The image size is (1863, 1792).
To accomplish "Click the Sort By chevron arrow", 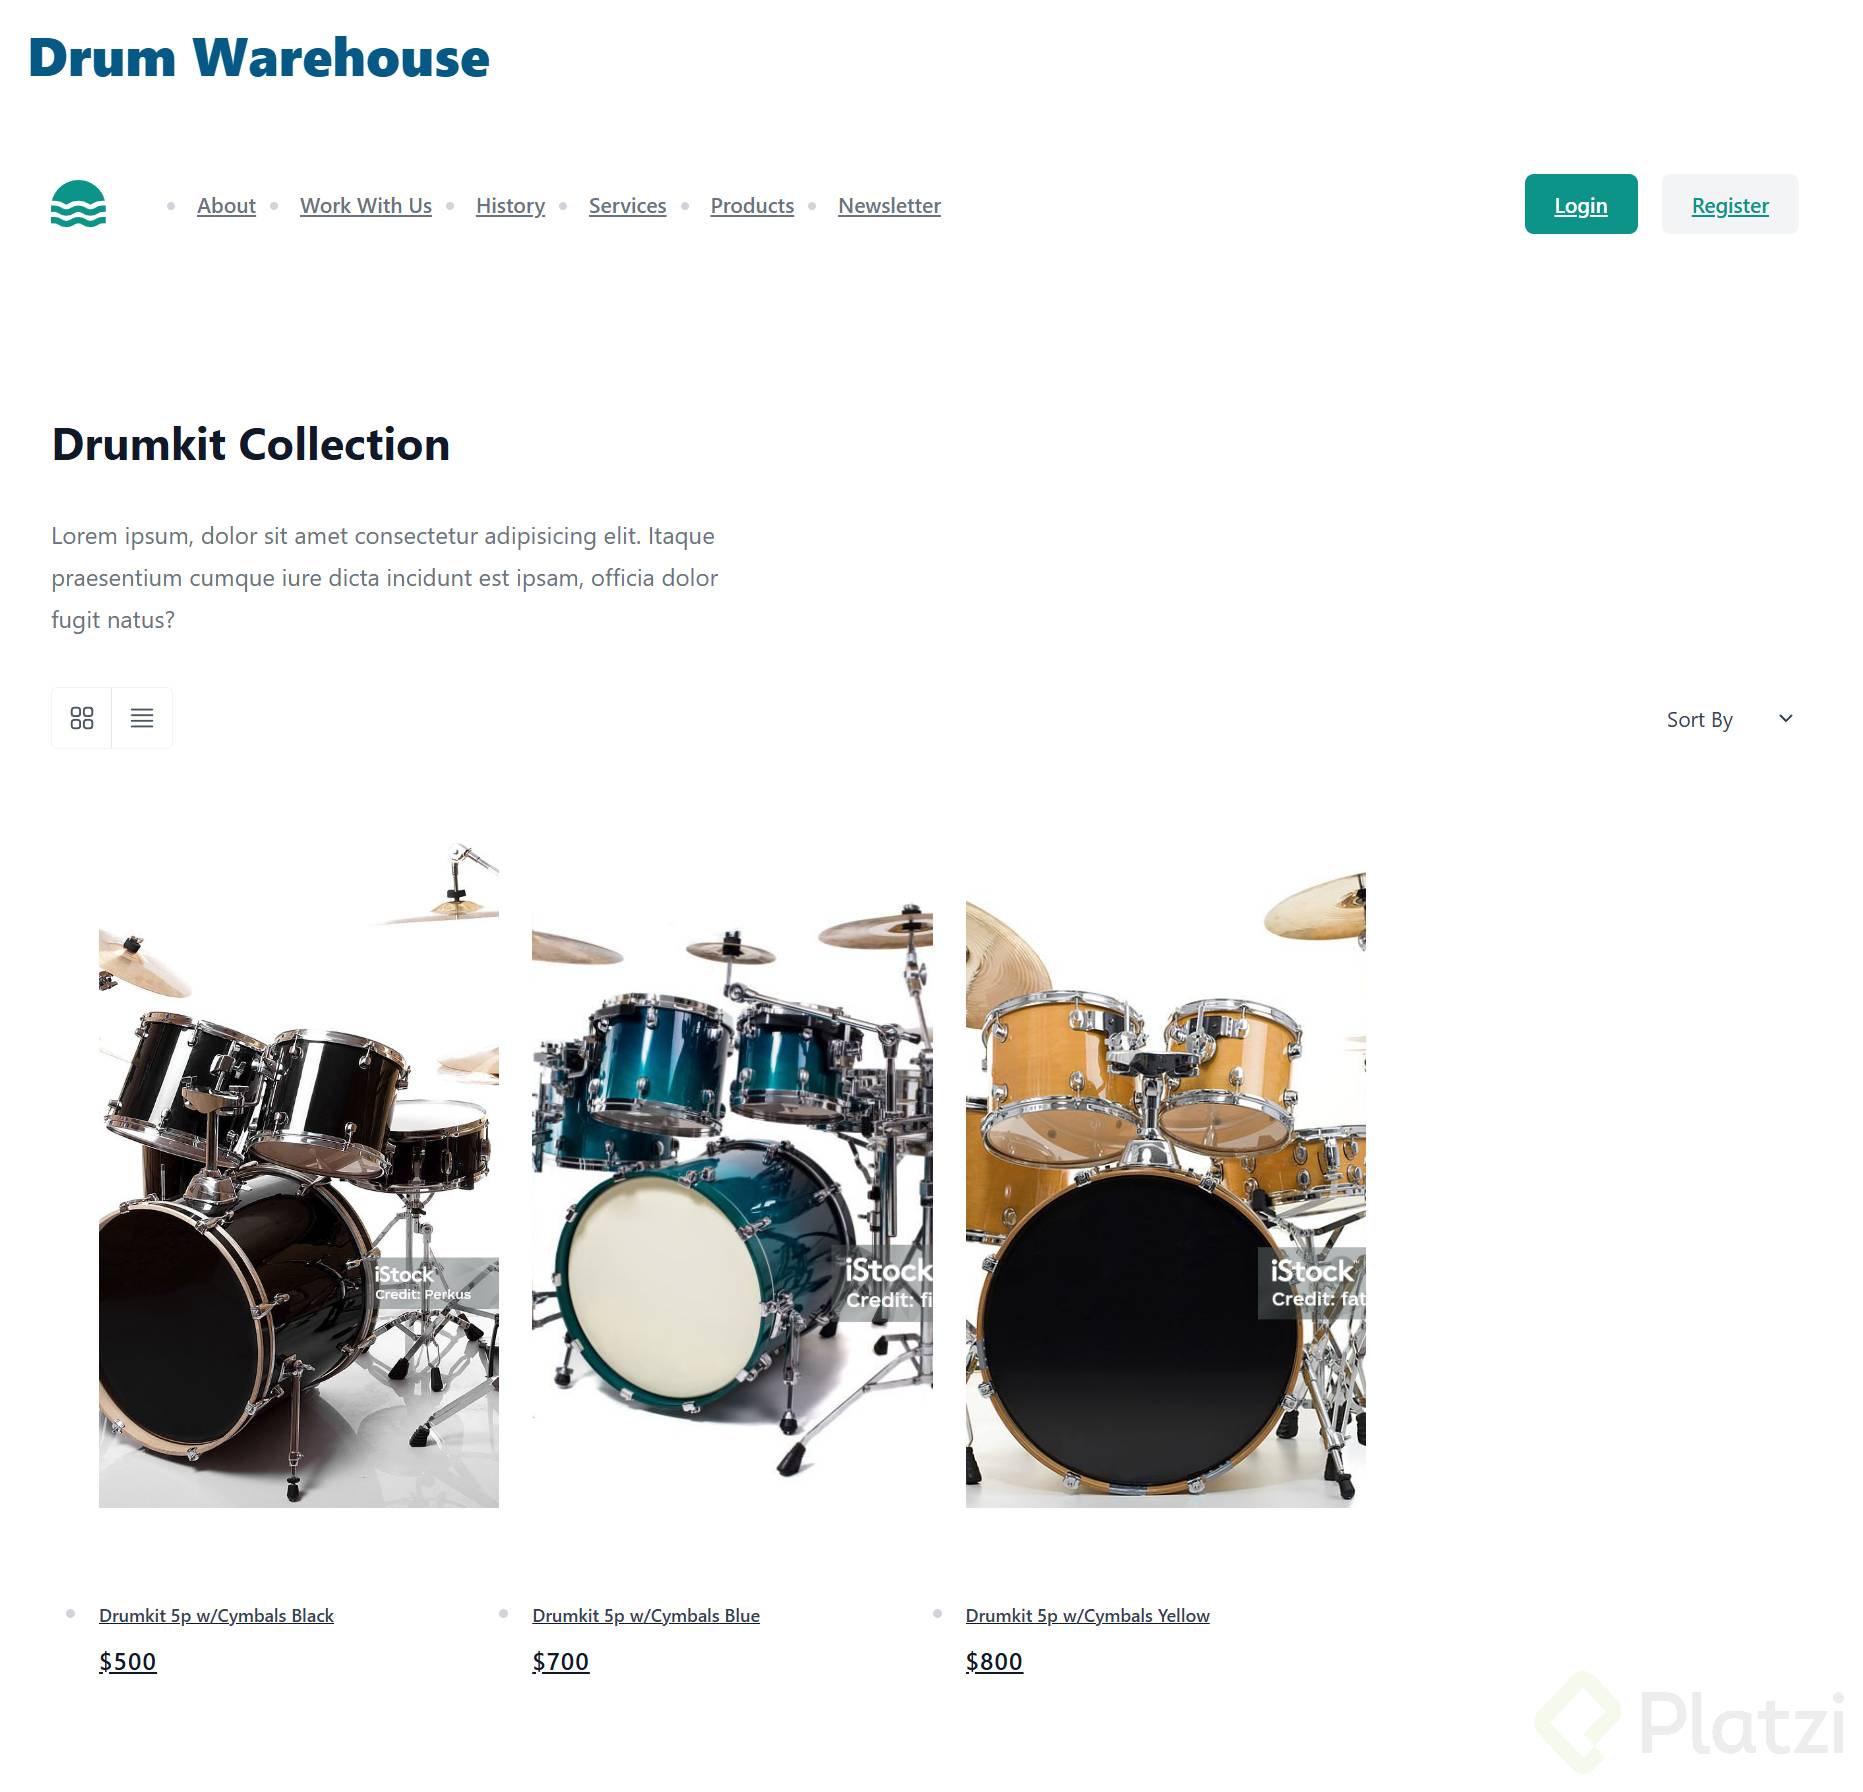I will click(x=1786, y=718).
